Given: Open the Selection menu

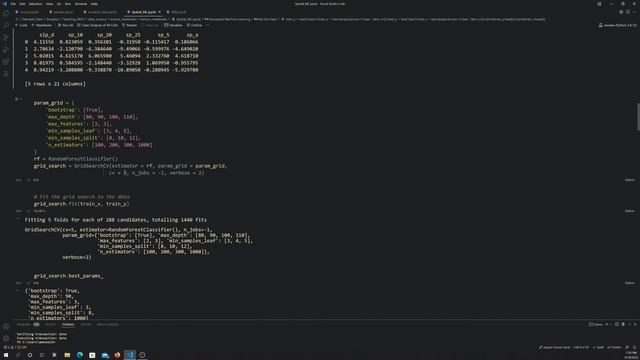Looking at the screenshot, I should (36, 4).
